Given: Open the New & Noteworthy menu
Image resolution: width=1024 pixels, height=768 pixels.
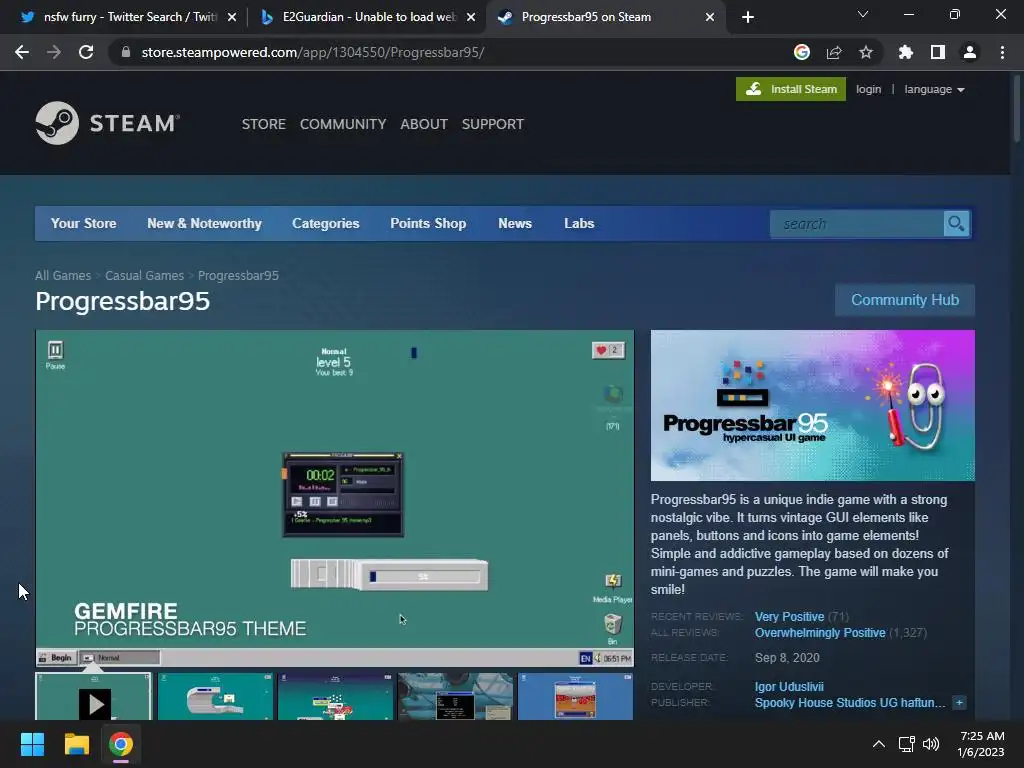Looking at the screenshot, I should [204, 223].
